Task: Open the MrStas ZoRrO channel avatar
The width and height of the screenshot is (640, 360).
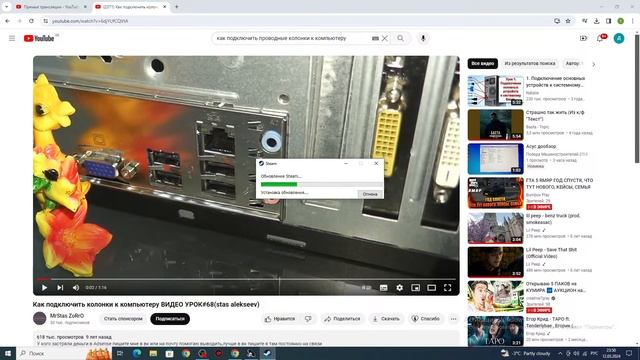Action: (40, 318)
